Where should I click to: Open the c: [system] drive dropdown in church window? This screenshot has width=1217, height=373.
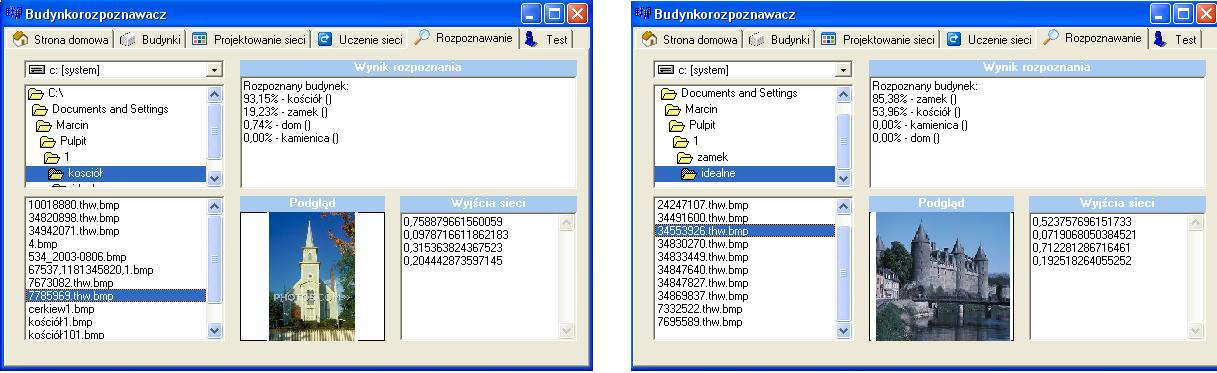point(214,70)
